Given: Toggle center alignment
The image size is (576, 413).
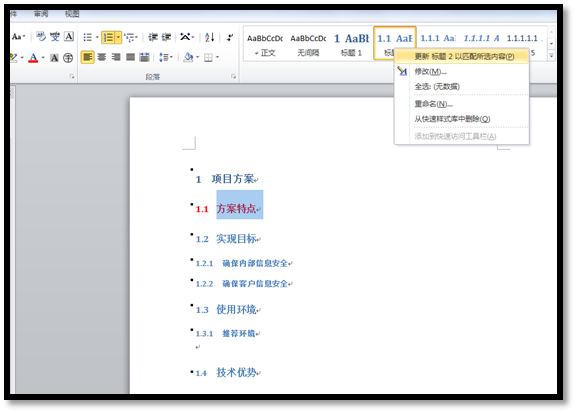Looking at the screenshot, I should coord(102,57).
